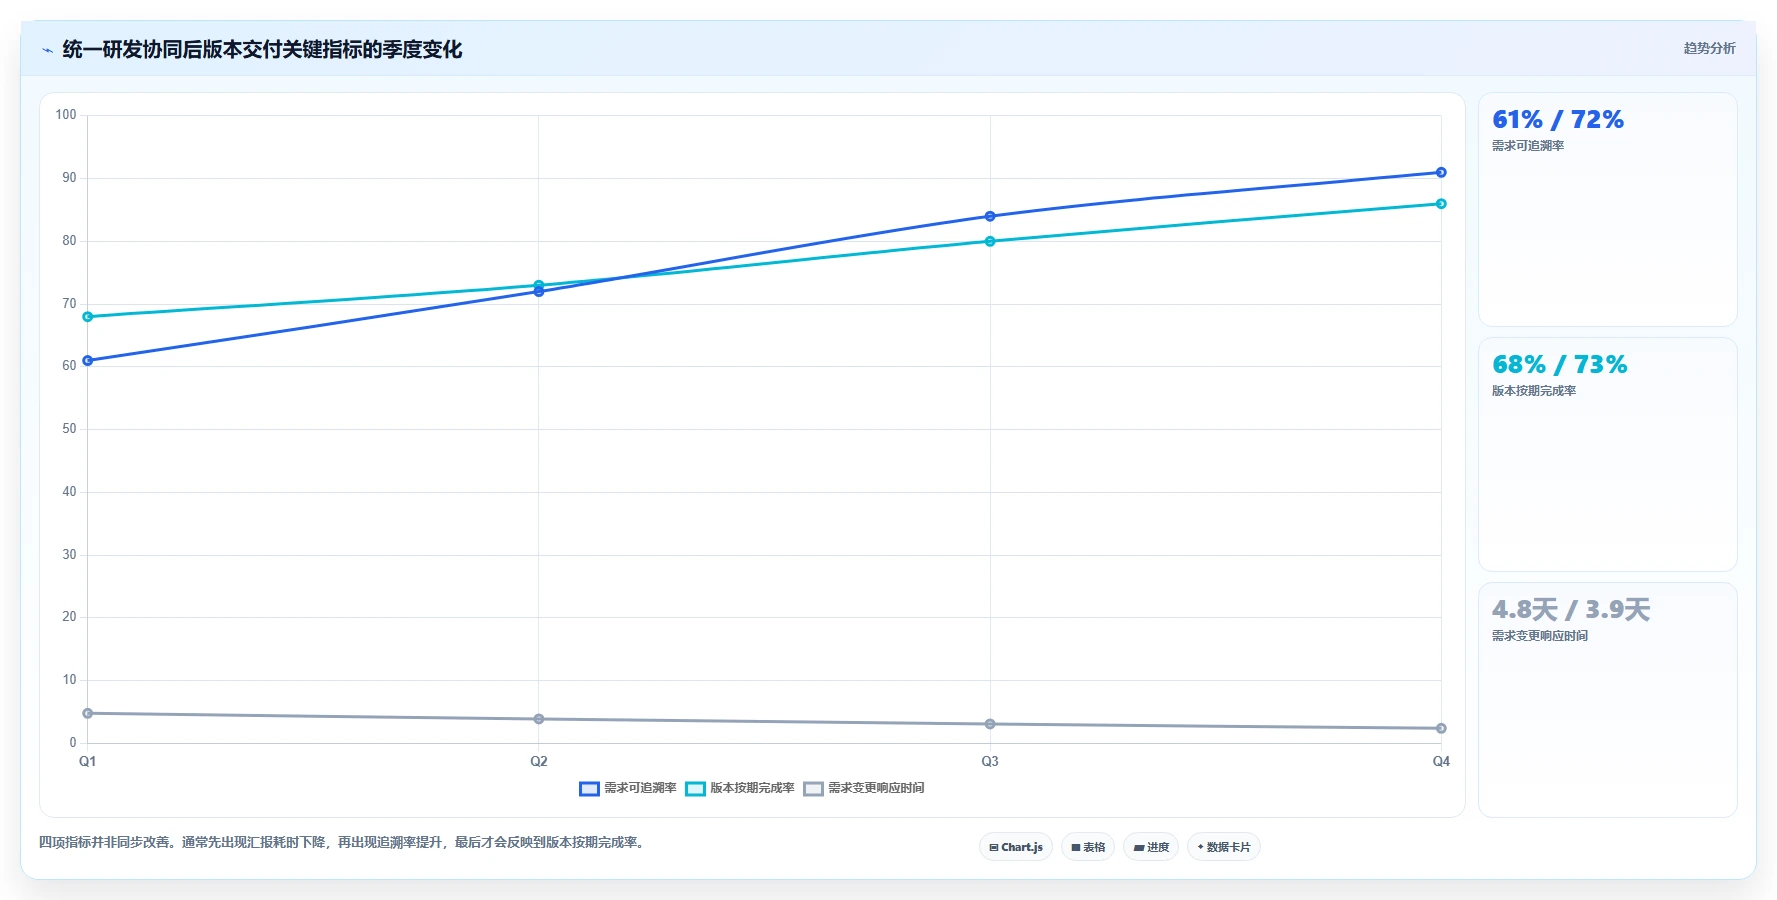The image size is (1777, 900).
Task: Click the blue 需求可追溯率 legend color box
Action: coord(589,789)
